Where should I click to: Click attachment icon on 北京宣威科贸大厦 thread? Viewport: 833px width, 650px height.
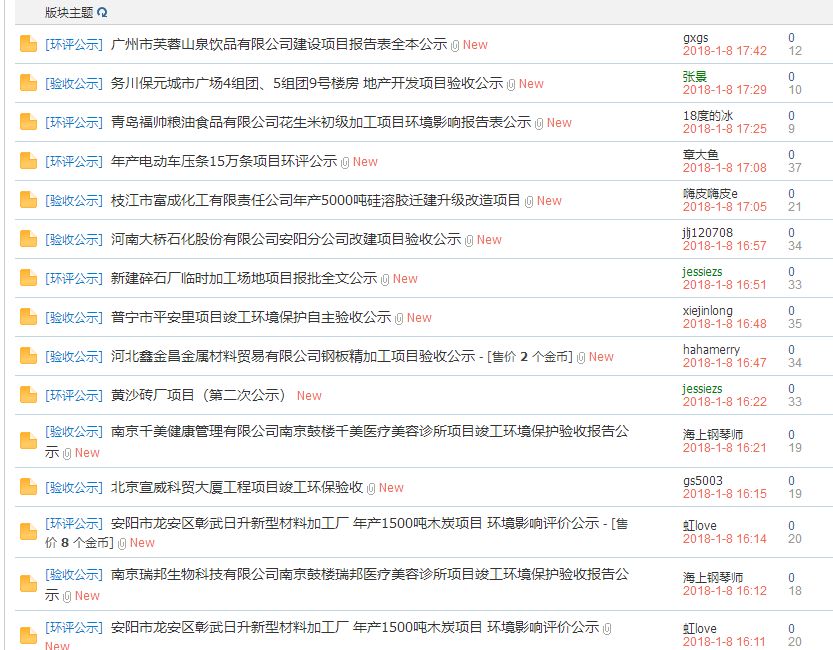(x=371, y=489)
